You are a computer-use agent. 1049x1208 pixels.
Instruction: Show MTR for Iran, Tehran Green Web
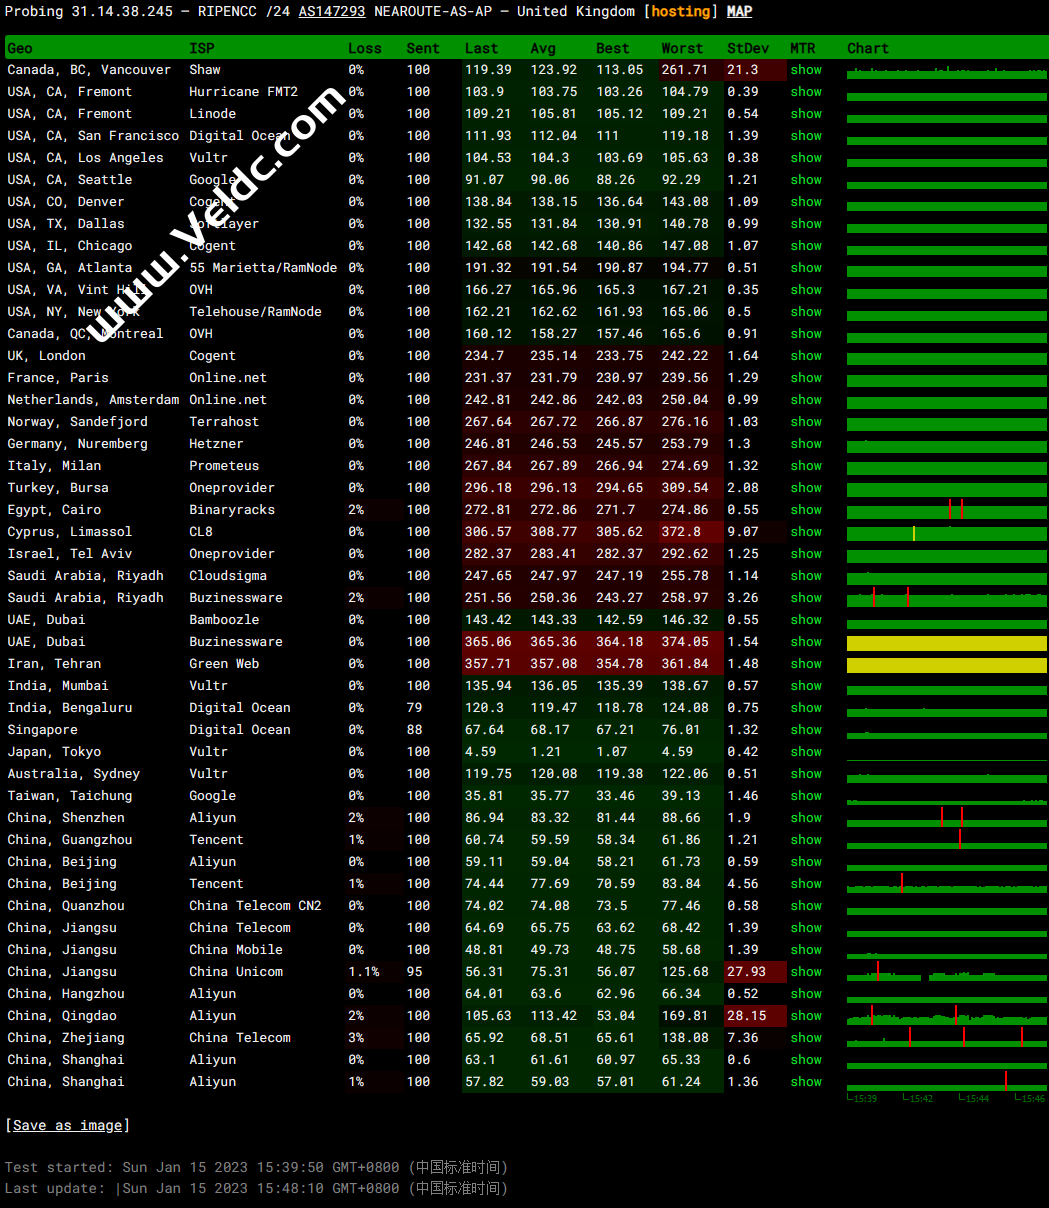[805, 664]
